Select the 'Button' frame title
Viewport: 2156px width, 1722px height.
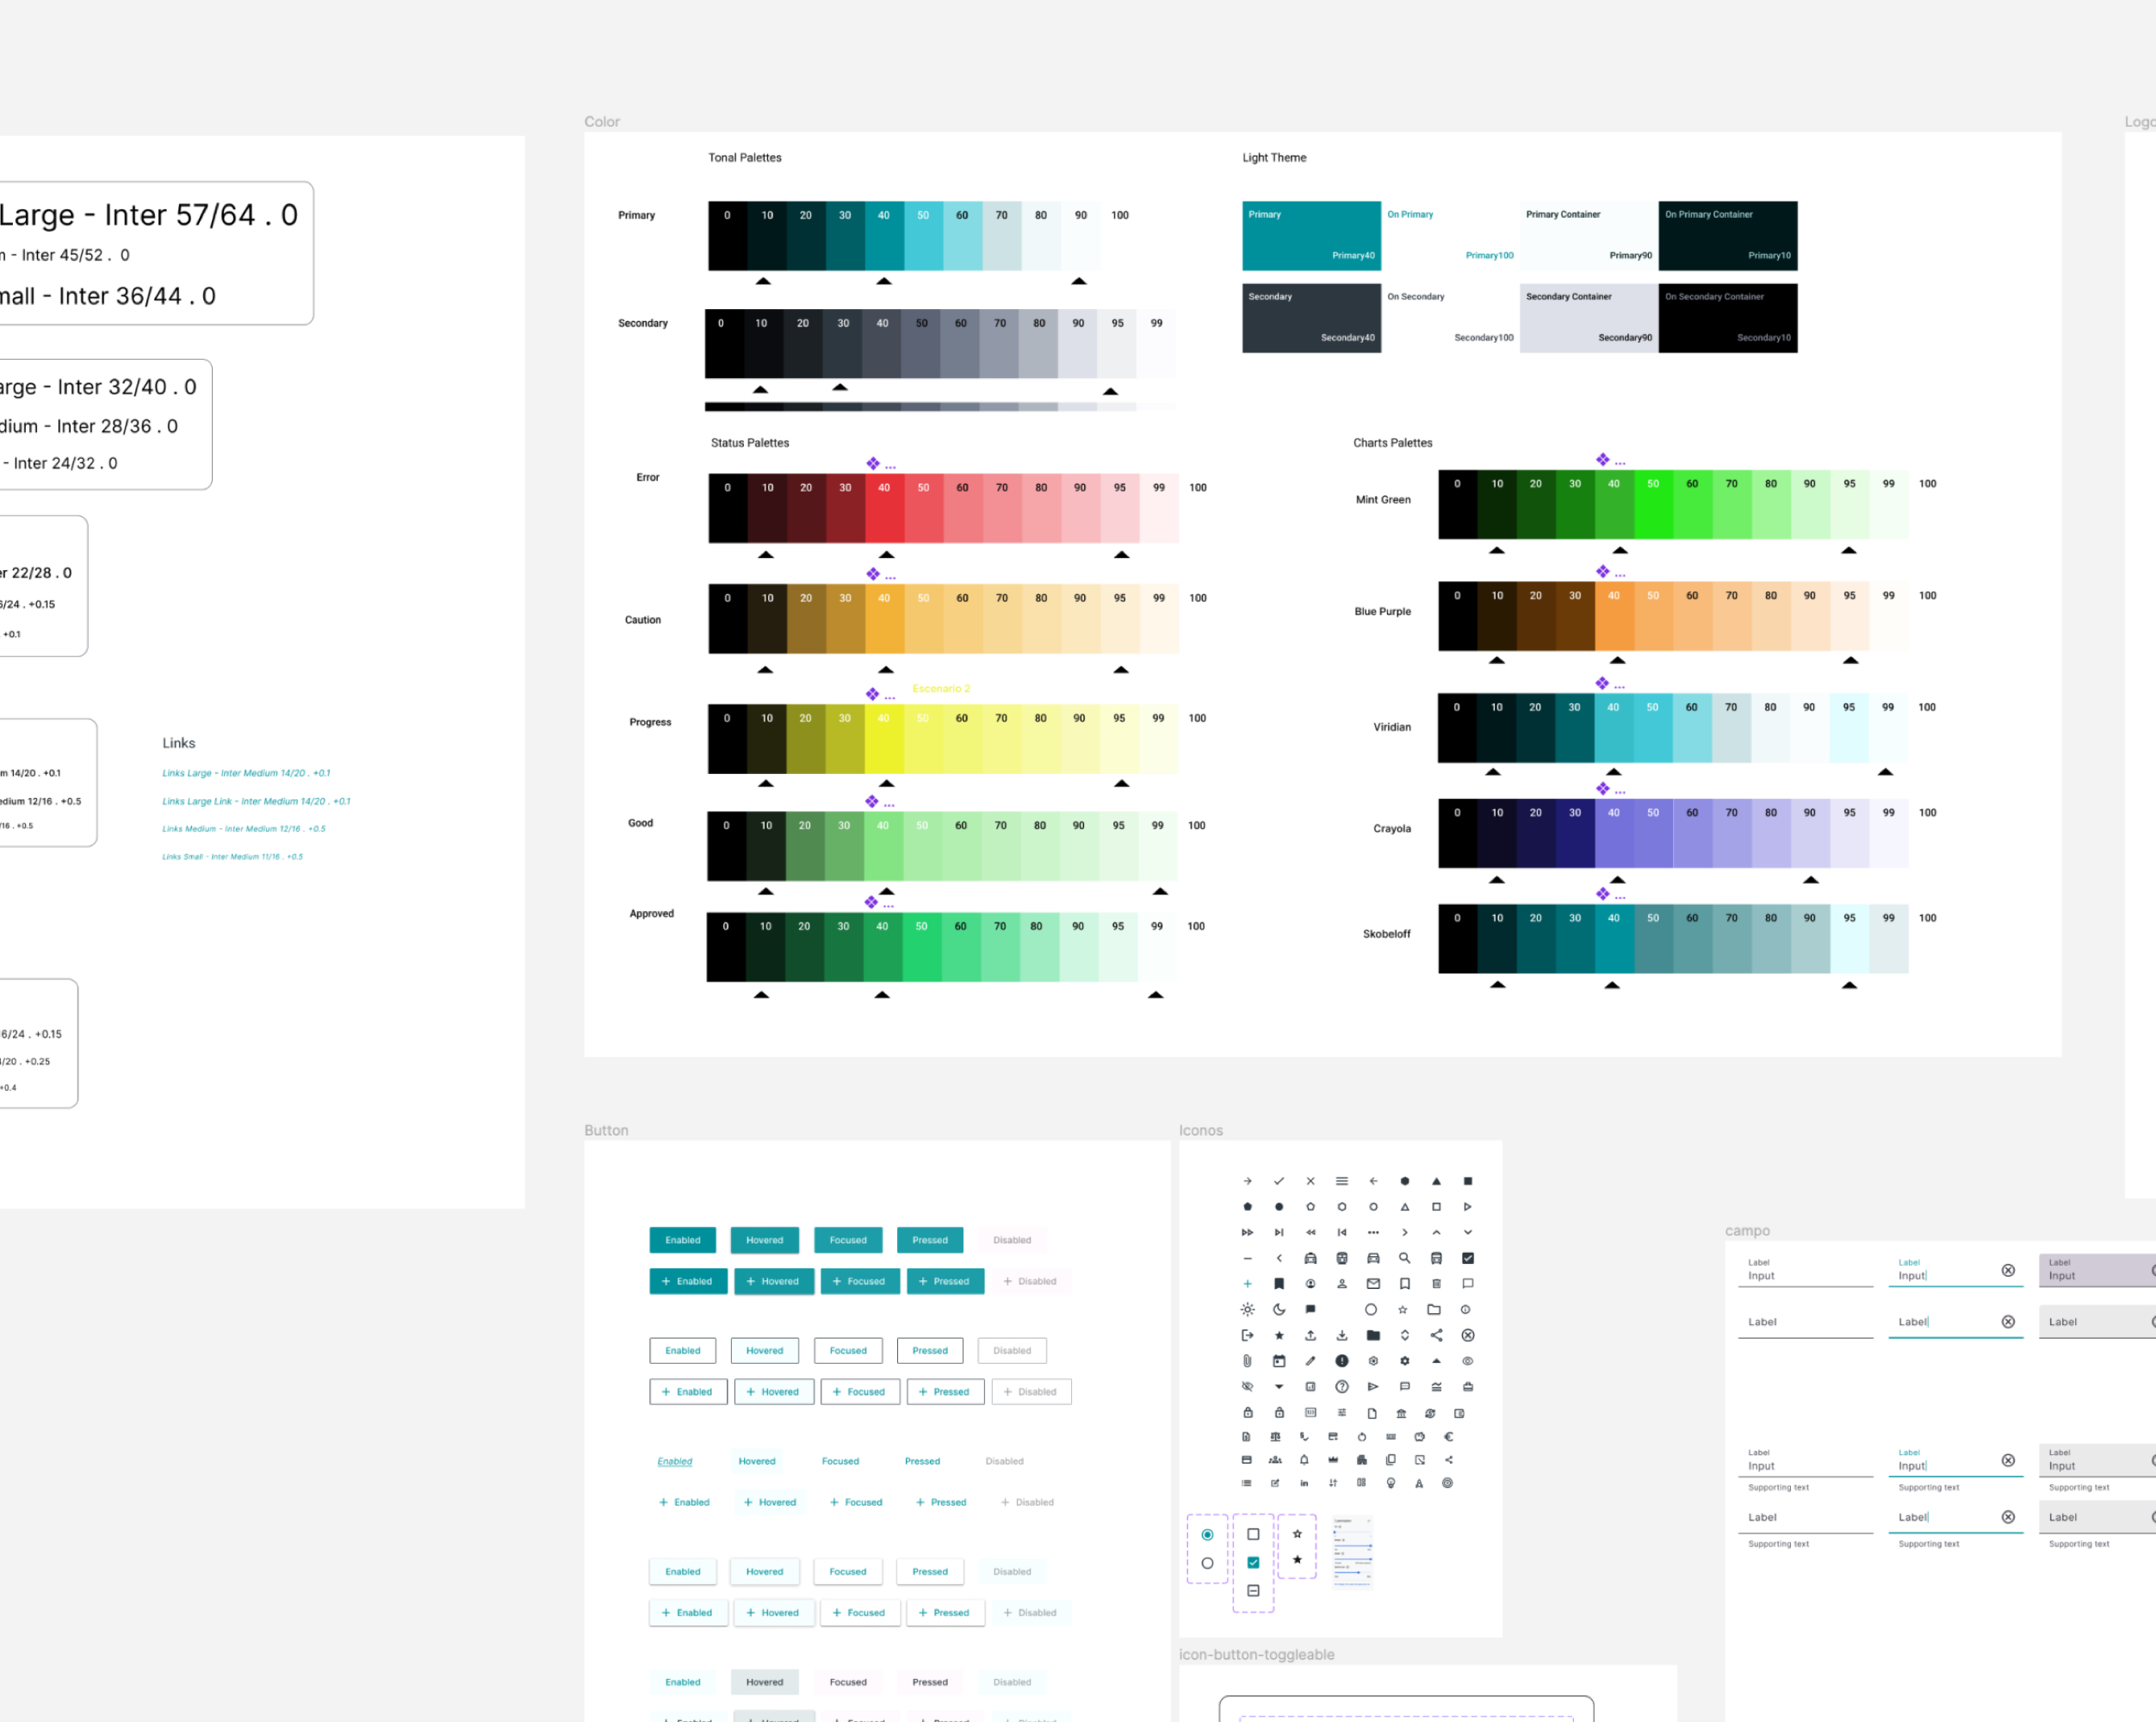606,1131
